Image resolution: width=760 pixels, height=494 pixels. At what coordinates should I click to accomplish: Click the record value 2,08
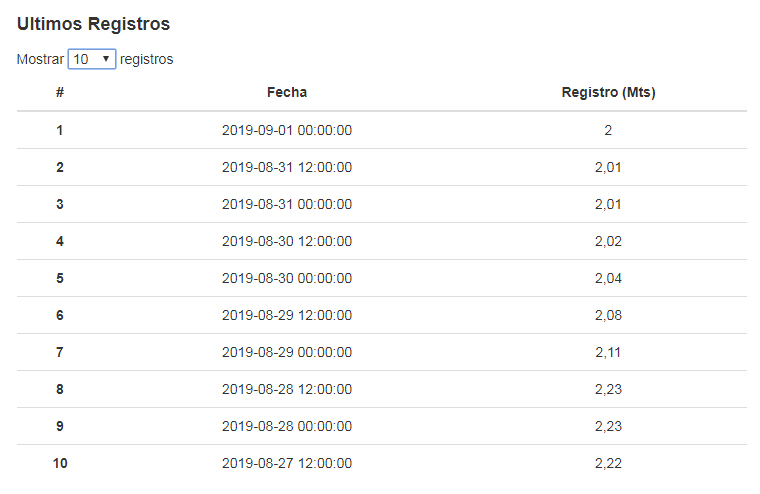click(x=608, y=315)
